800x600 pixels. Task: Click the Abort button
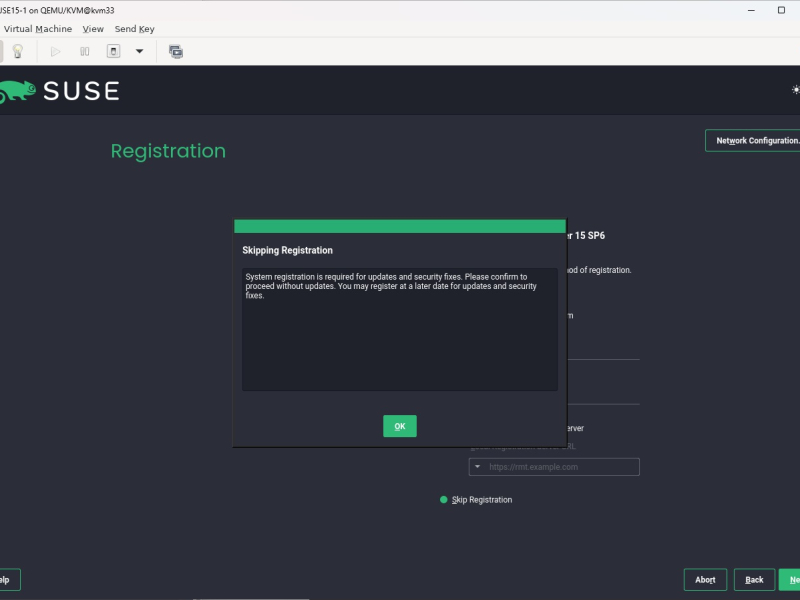coord(705,580)
